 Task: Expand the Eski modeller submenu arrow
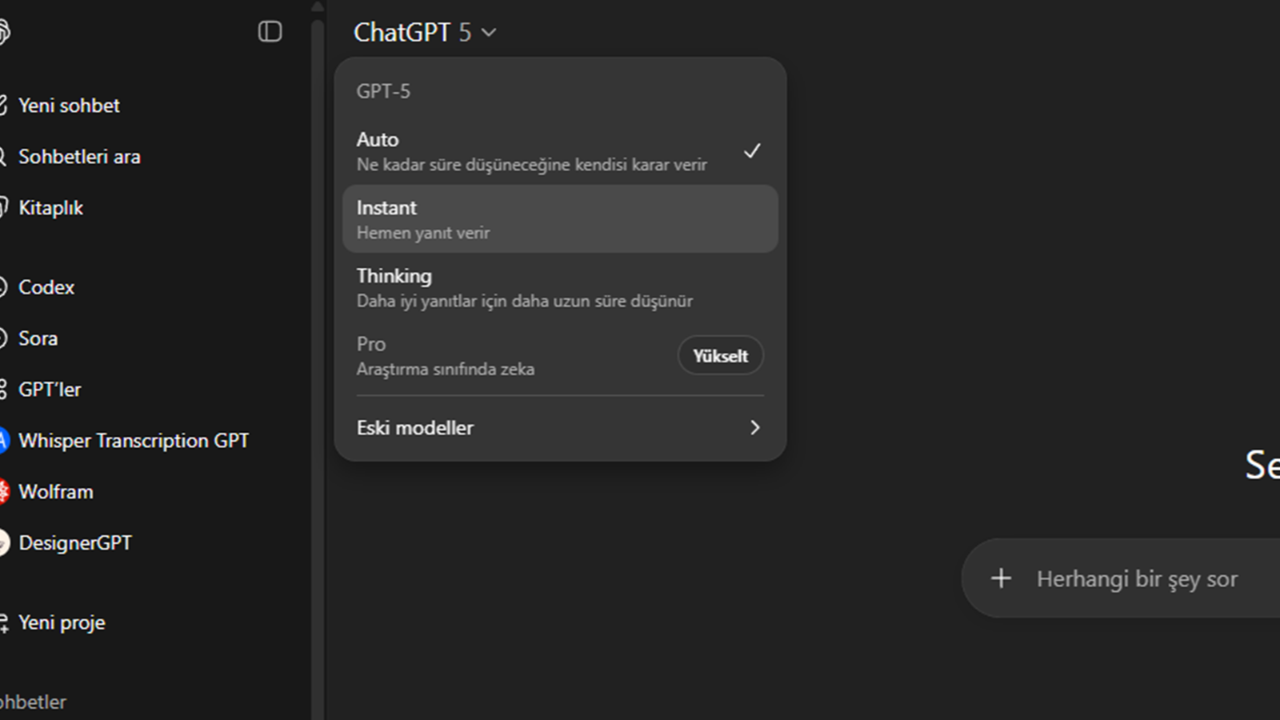coord(754,428)
